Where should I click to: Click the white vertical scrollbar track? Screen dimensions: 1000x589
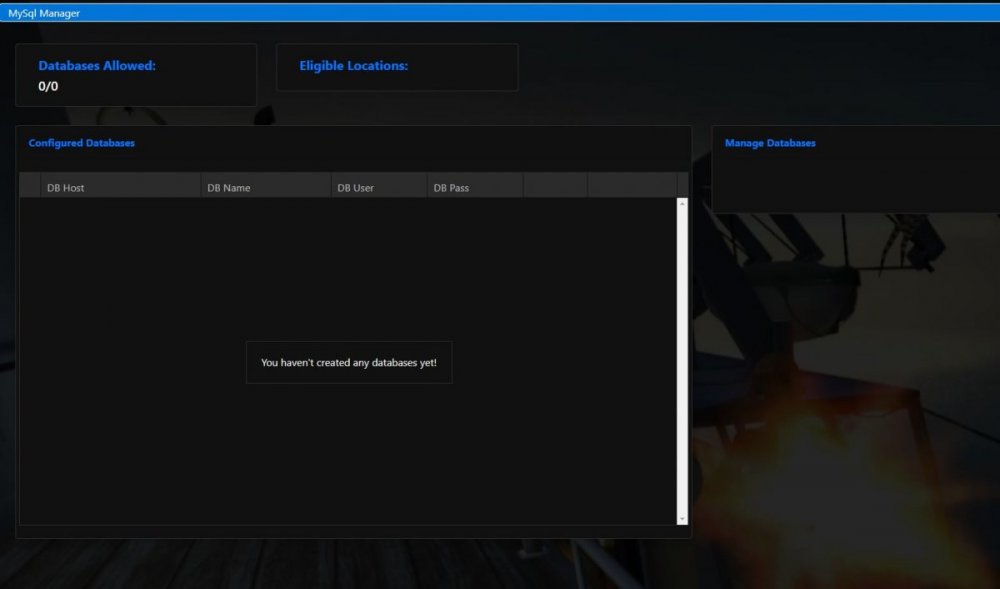(x=682, y=360)
